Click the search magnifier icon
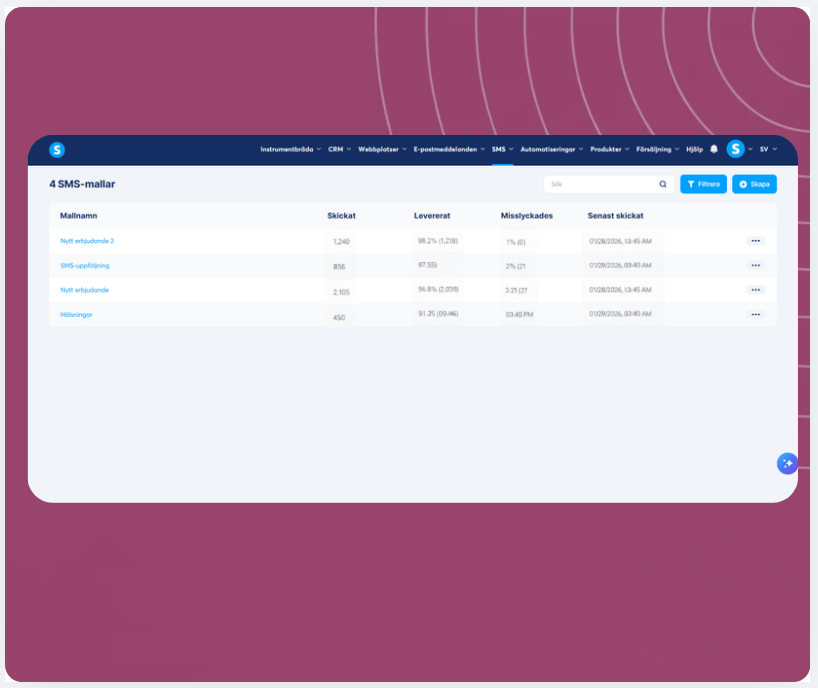The image size is (818, 688). point(663,184)
